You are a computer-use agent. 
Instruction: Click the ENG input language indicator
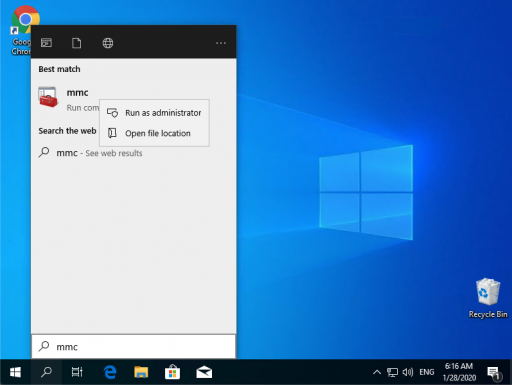click(427, 372)
